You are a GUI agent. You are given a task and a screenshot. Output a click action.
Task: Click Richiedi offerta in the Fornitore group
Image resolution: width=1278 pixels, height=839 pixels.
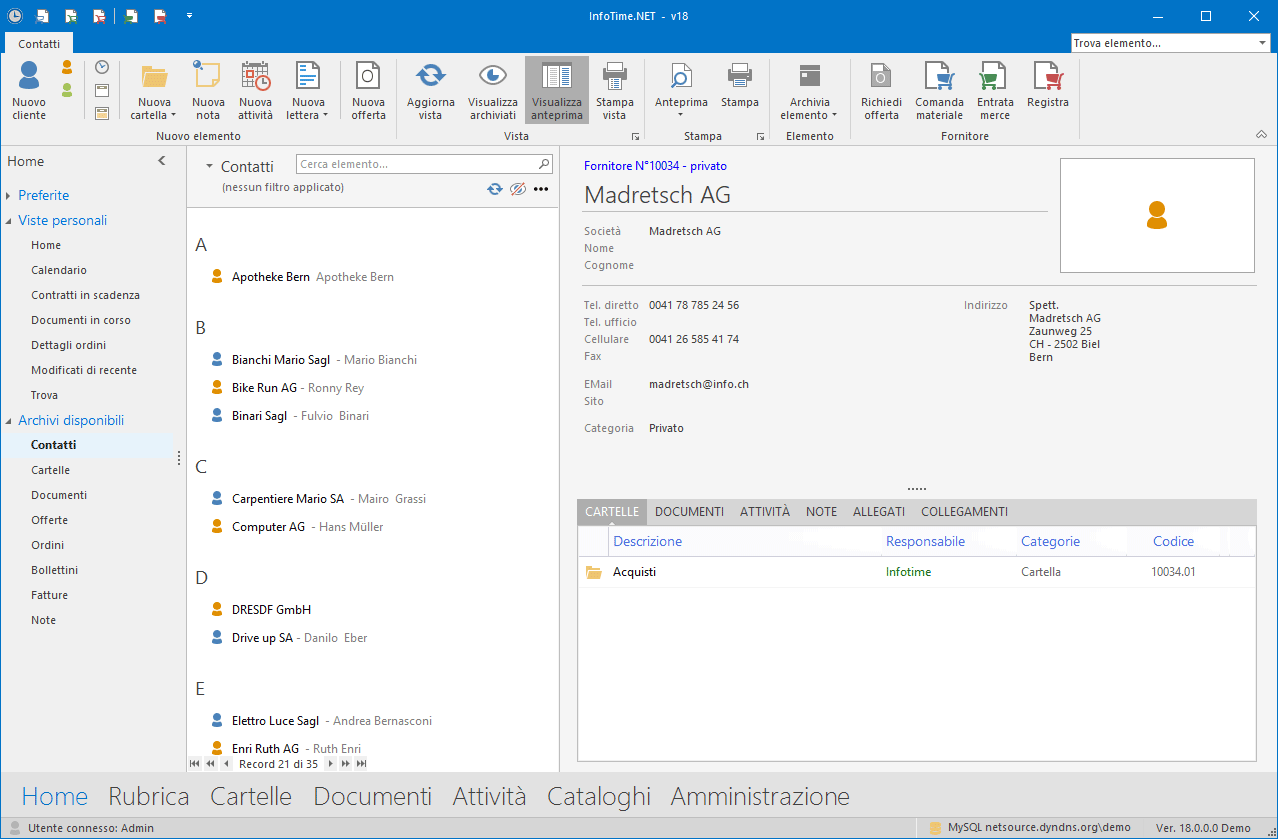click(881, 90)
